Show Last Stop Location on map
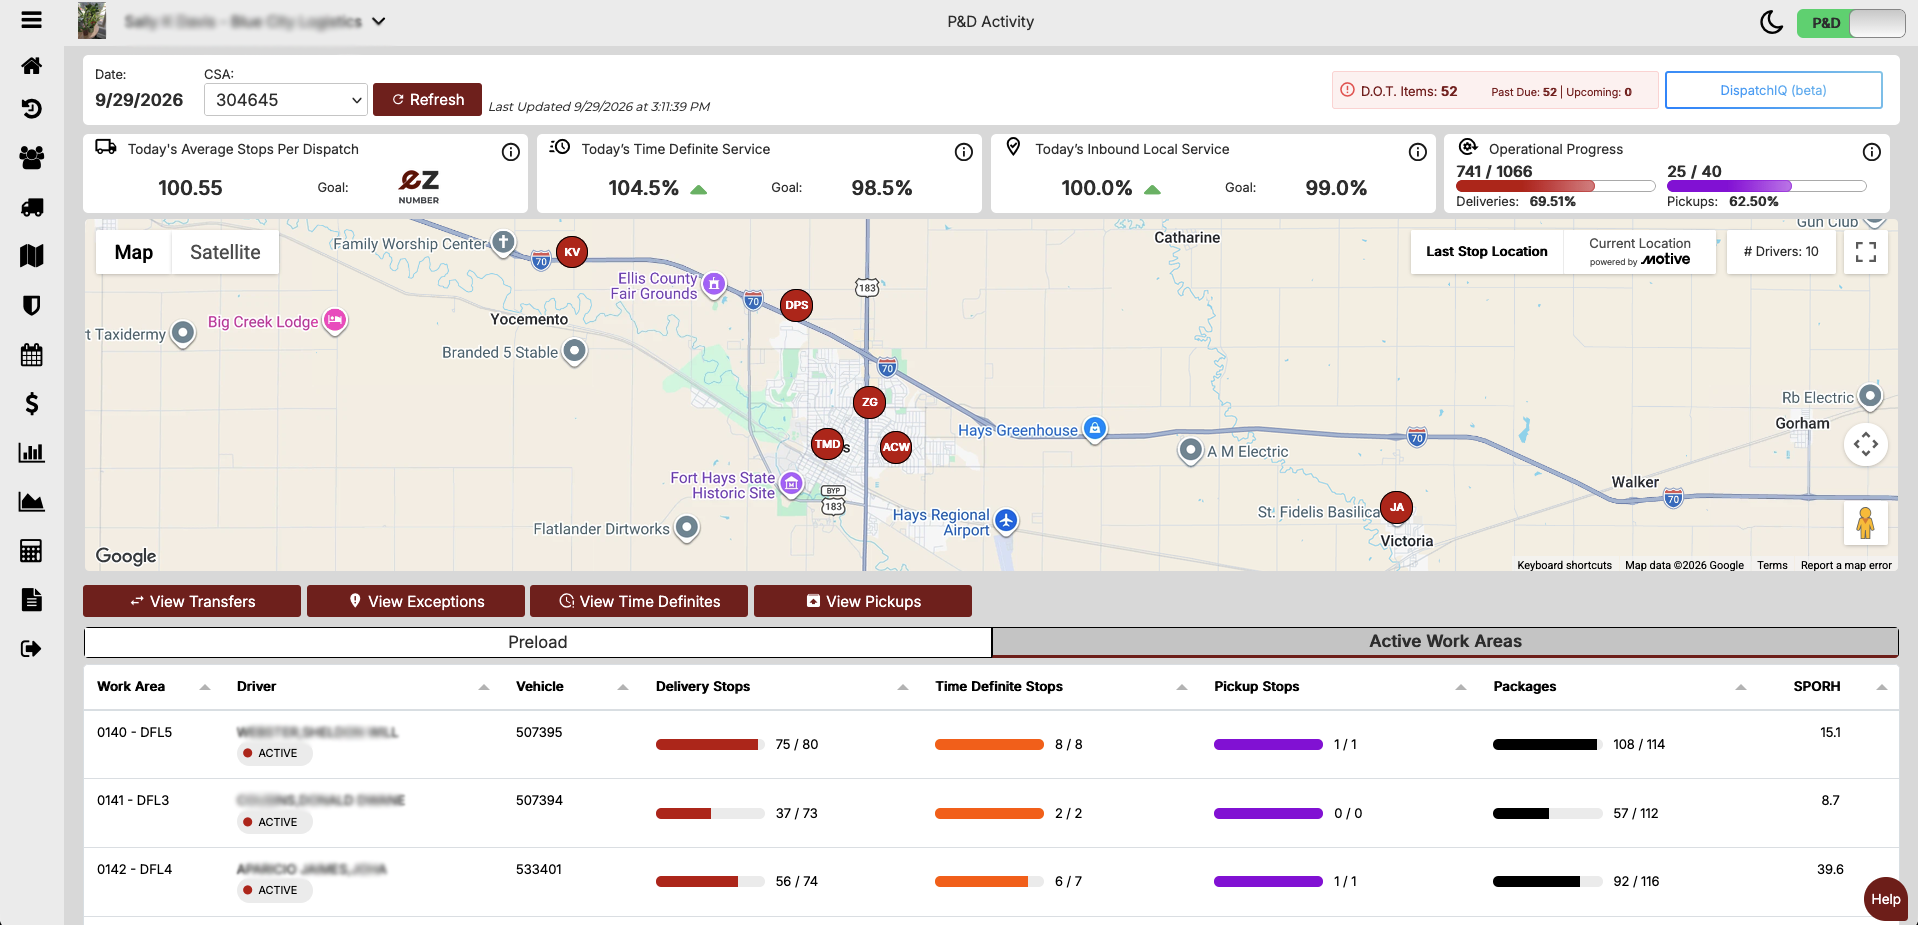 click(x=1487, y=252)
